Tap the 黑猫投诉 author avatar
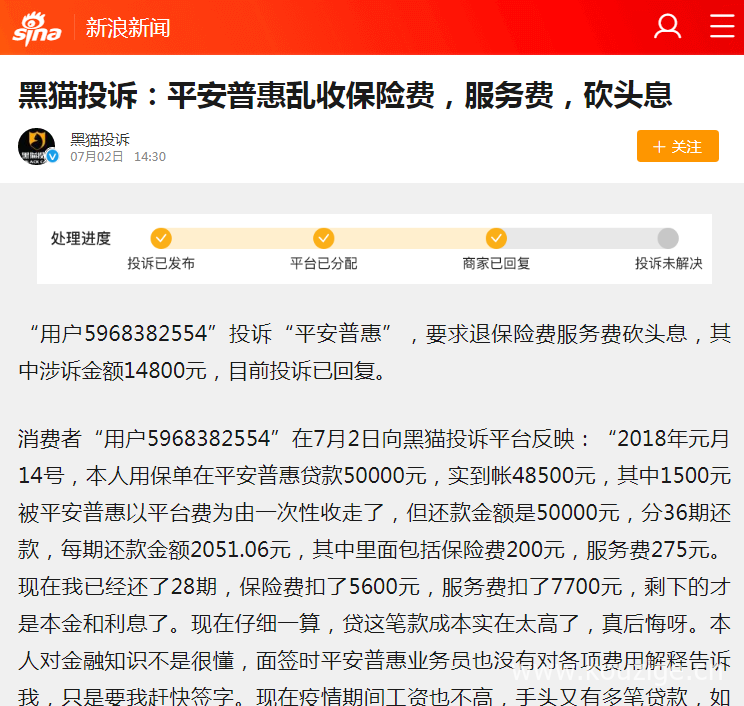The height and width of the screenshot is (706, 744). [x=36, y=146]
